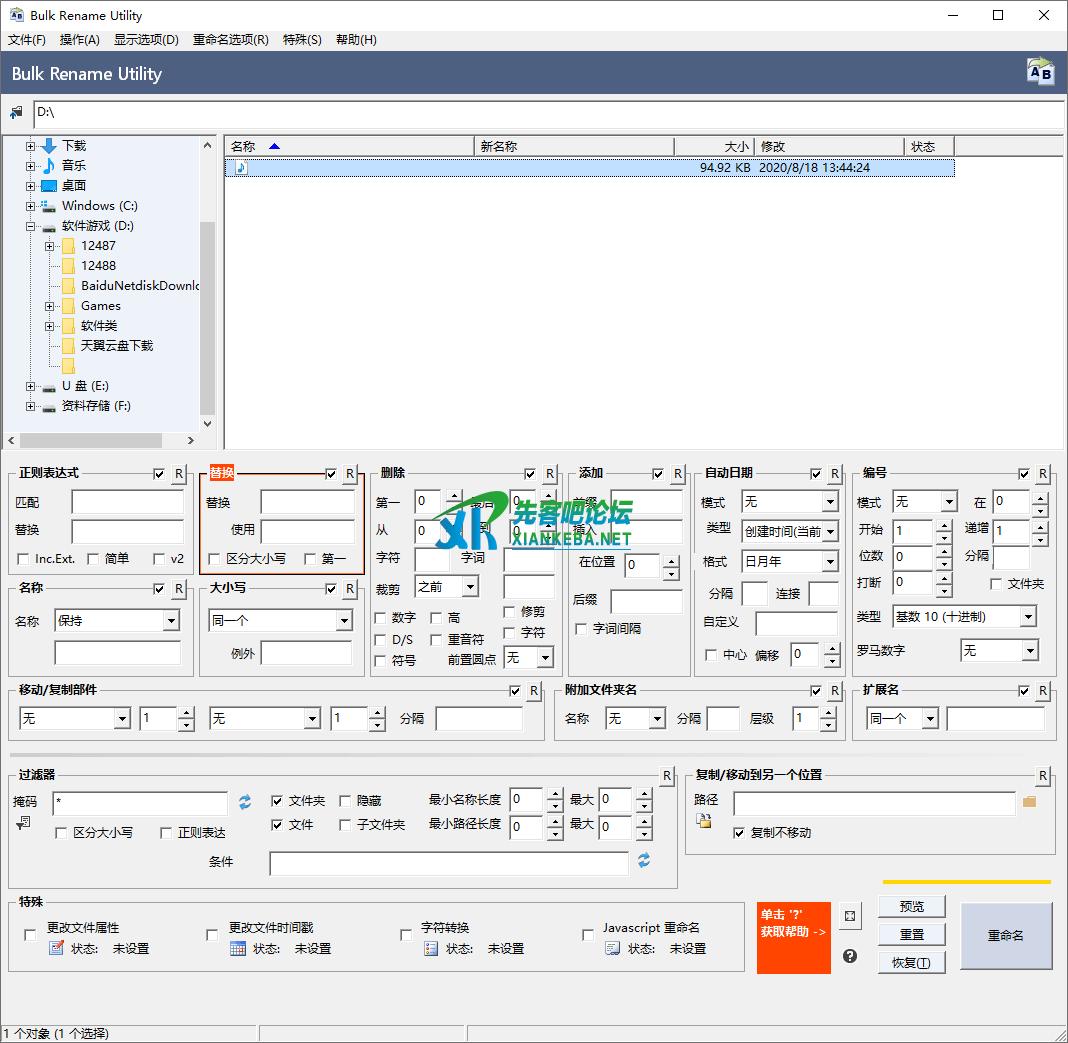Click the large 重命名 button

click(x=1005, y=935)
